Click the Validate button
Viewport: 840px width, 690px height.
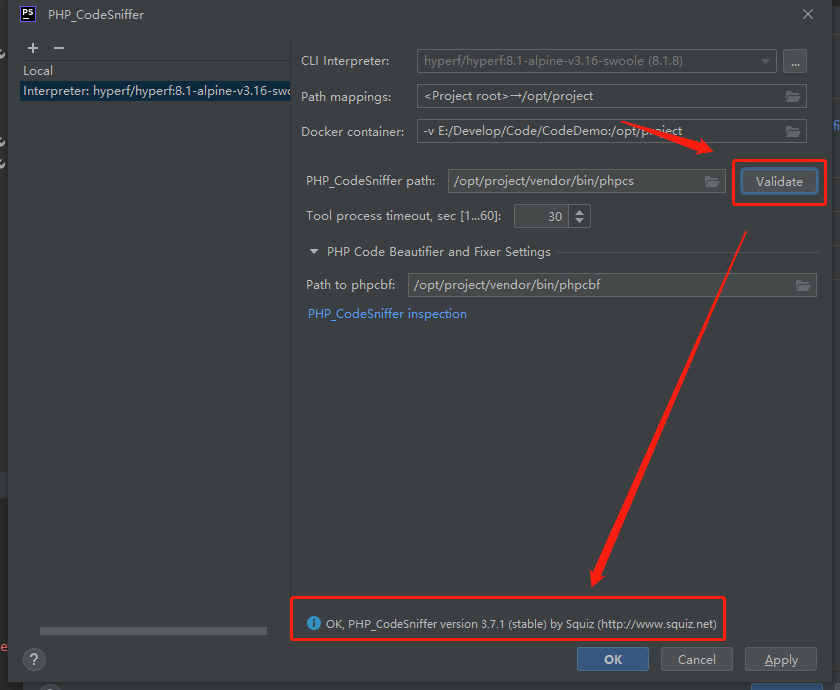pyautogui.click(x=779, y=182)
